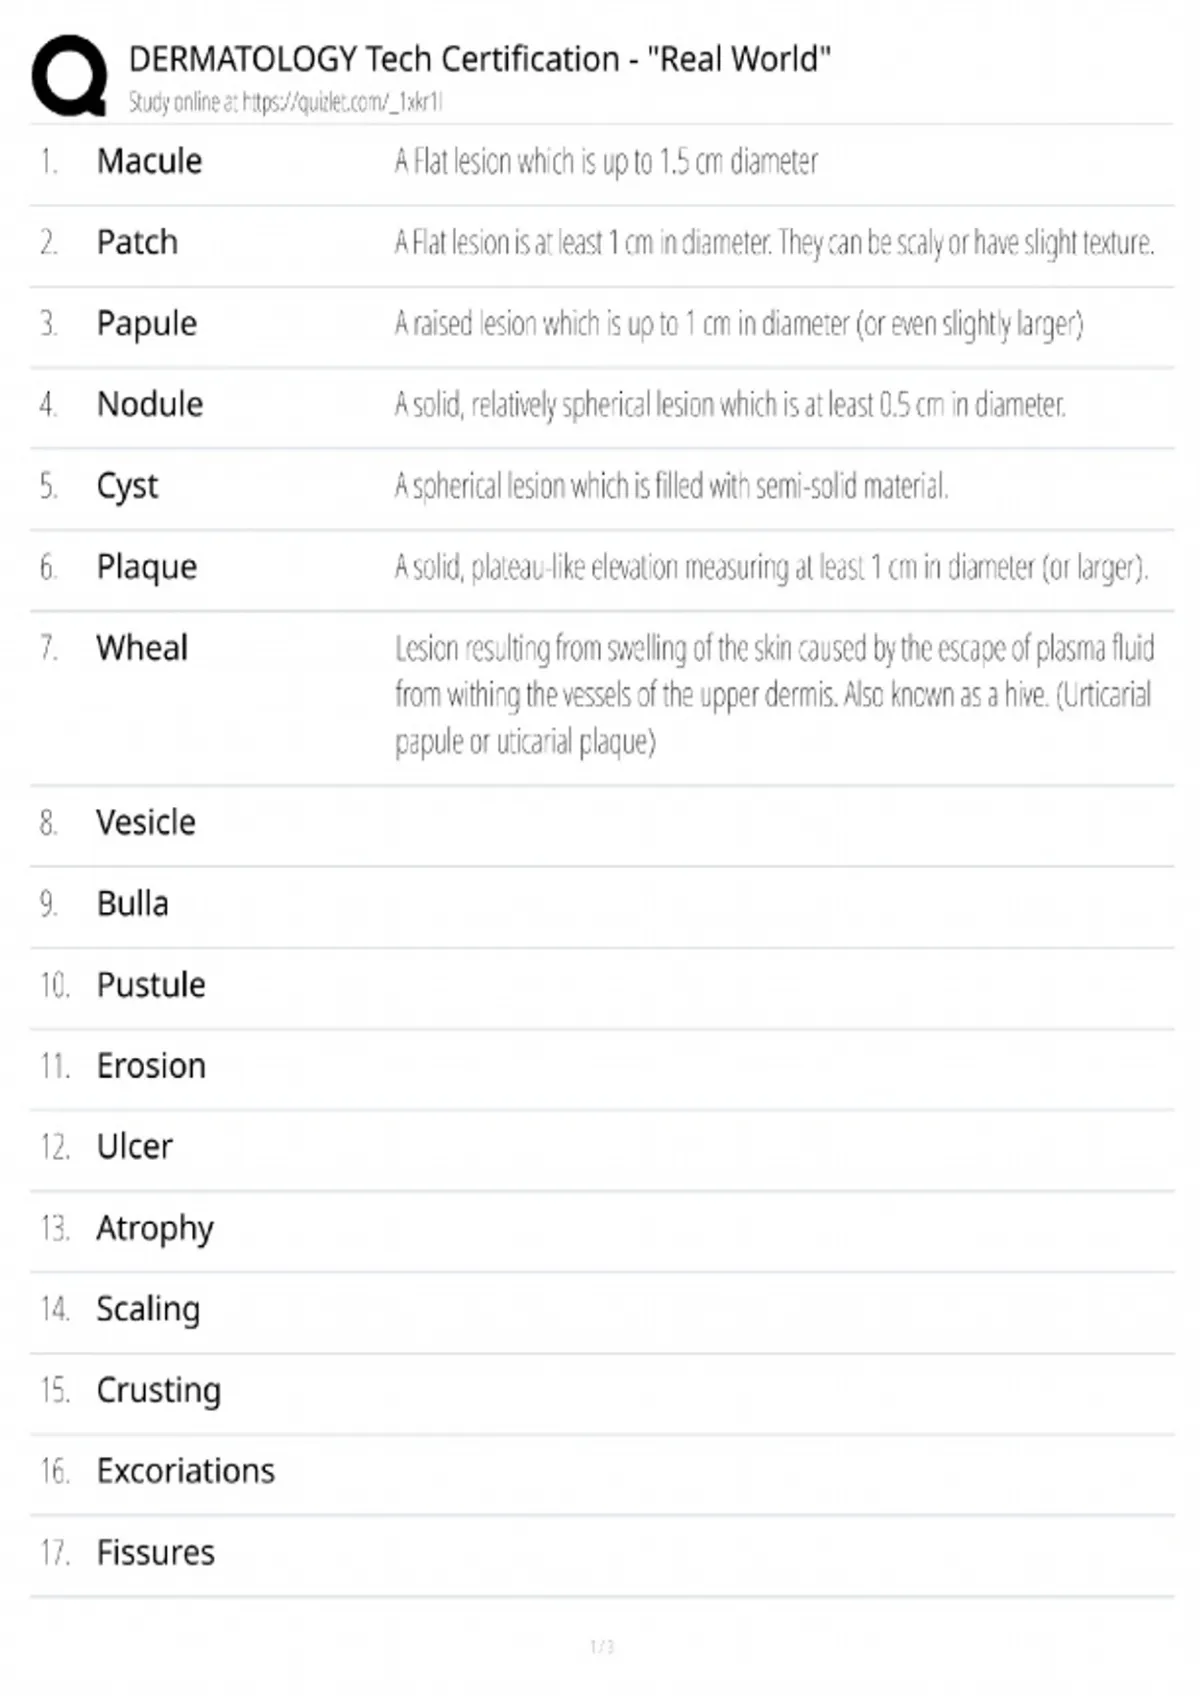Select the Macule term
The image size is (1200, 1700).
149,161
